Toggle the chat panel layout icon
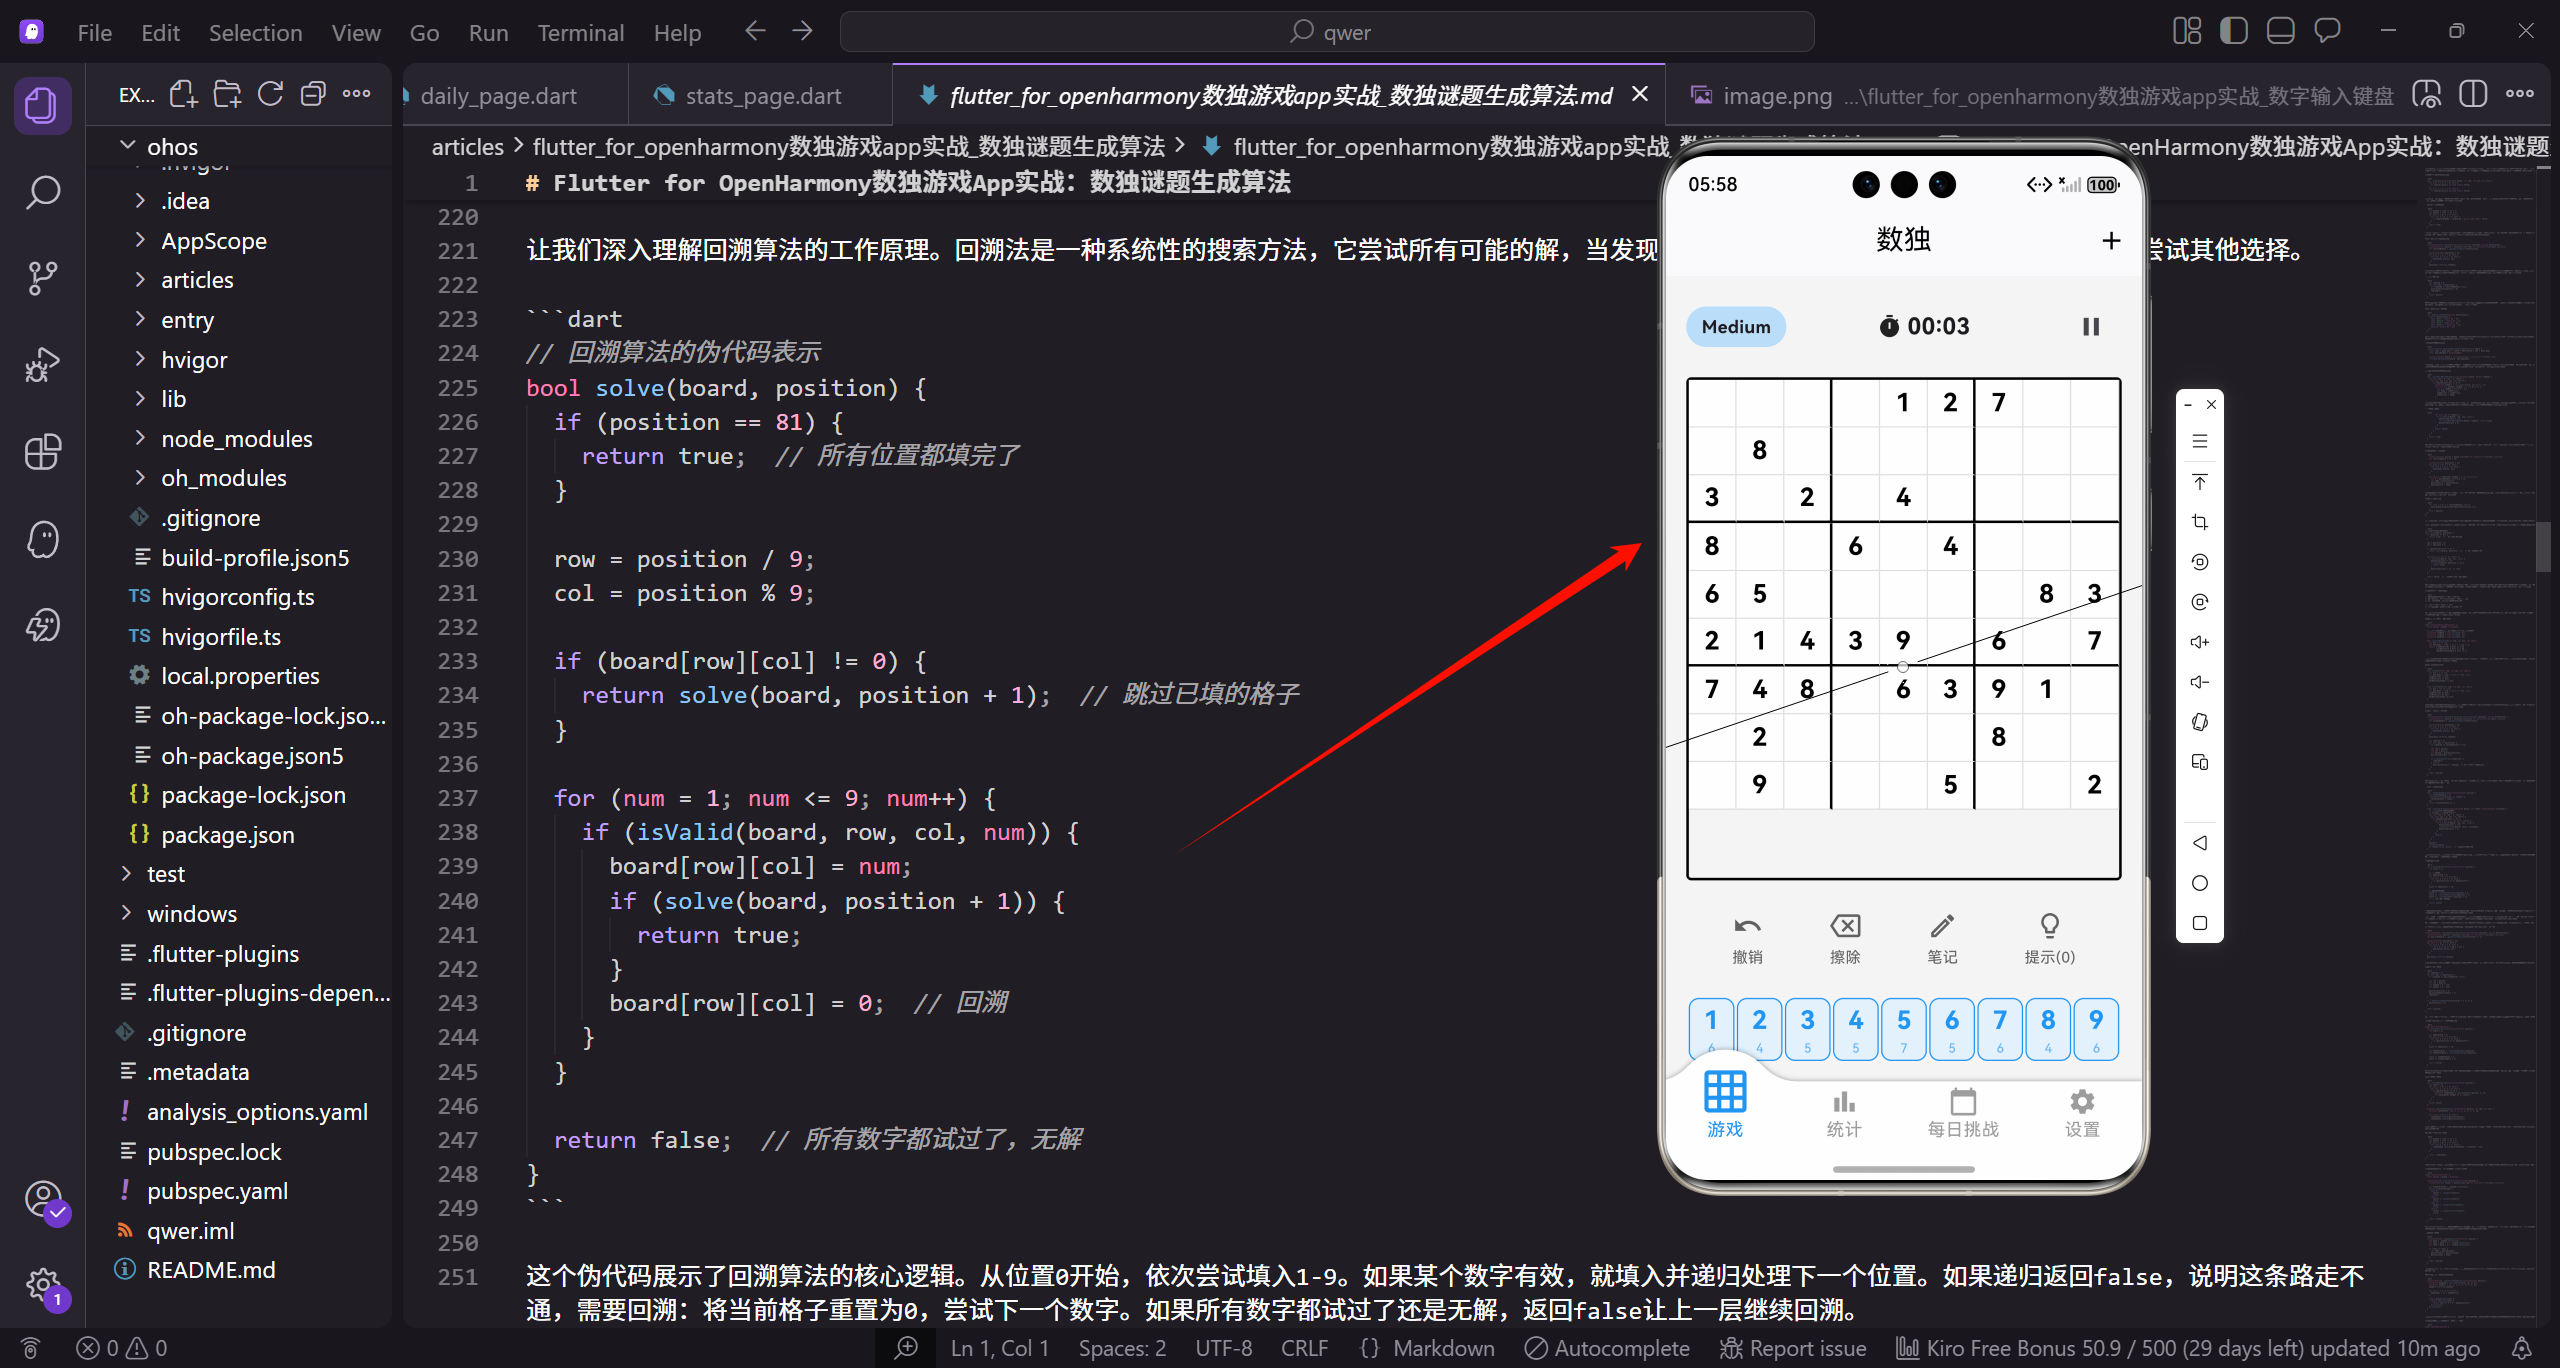 2328,32
